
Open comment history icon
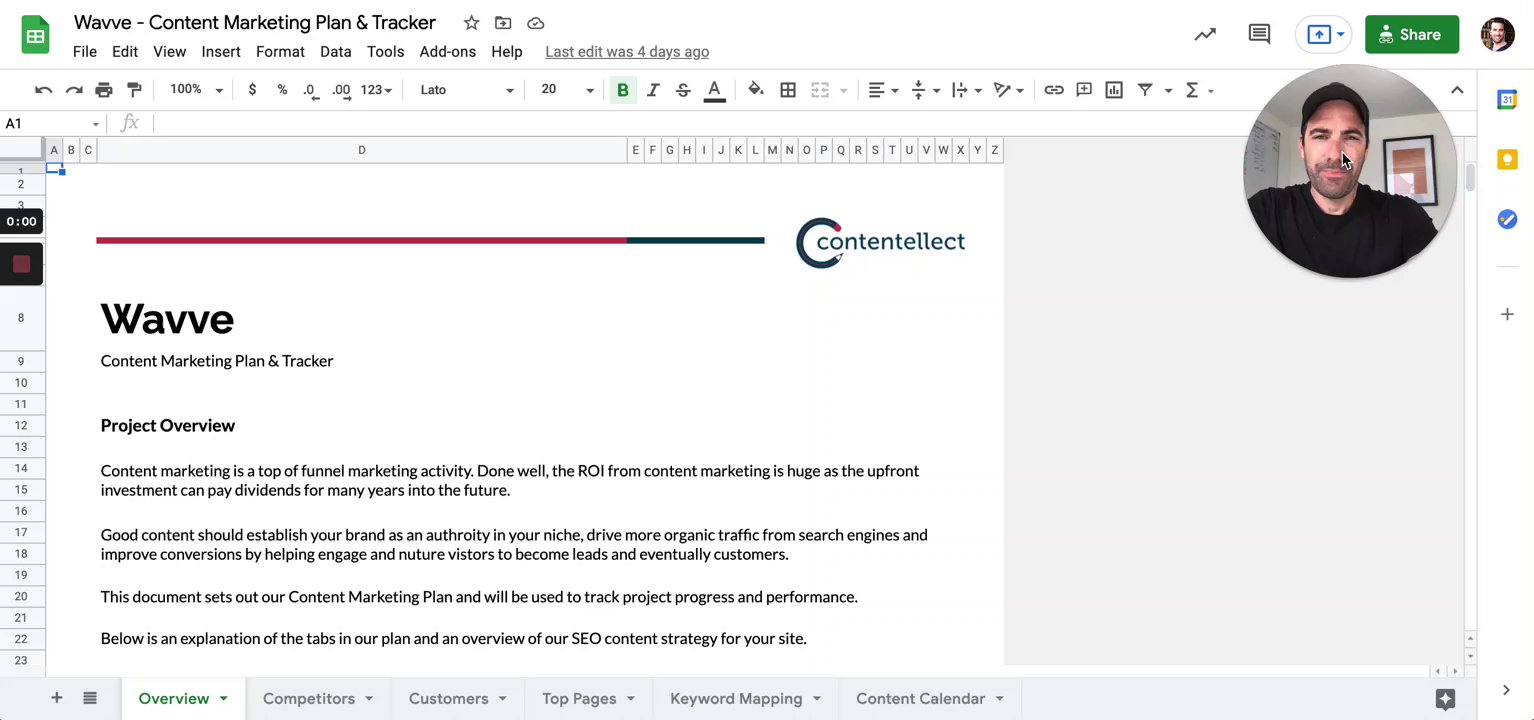(1259, 35)
